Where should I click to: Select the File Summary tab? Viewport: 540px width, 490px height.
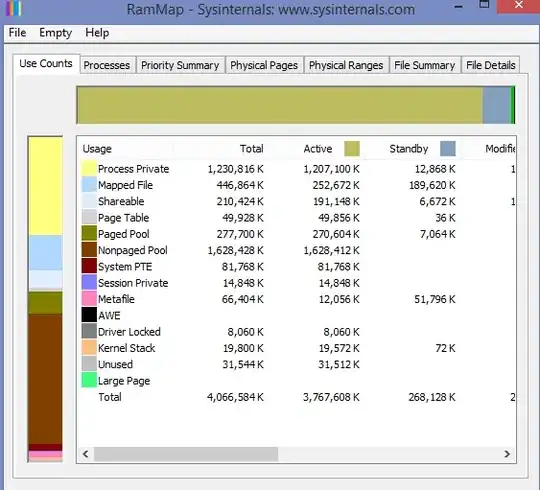pos(425,65)
